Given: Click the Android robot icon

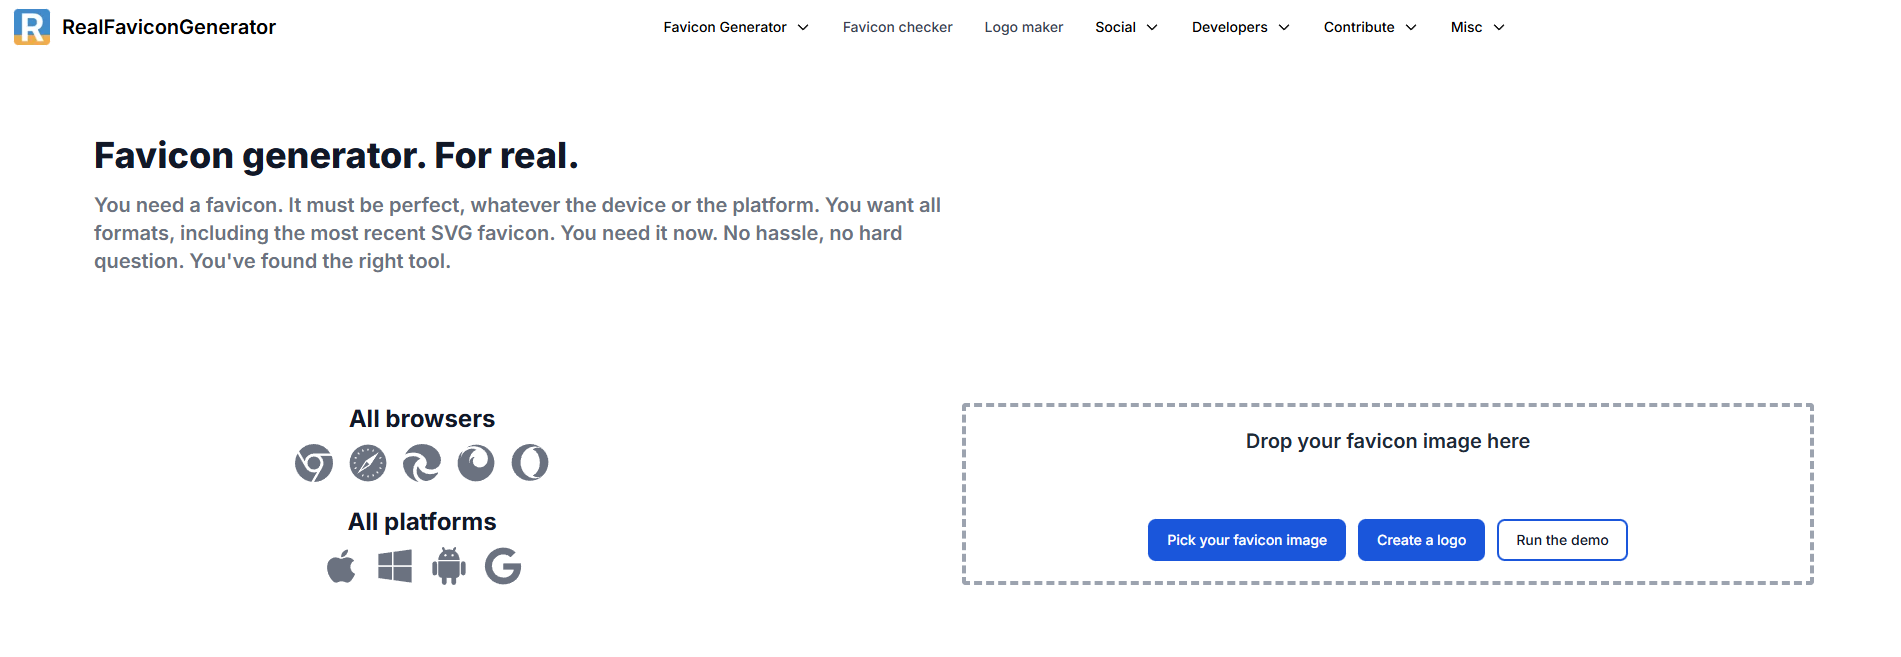Looking at the screenshot, I should [449, 566].
